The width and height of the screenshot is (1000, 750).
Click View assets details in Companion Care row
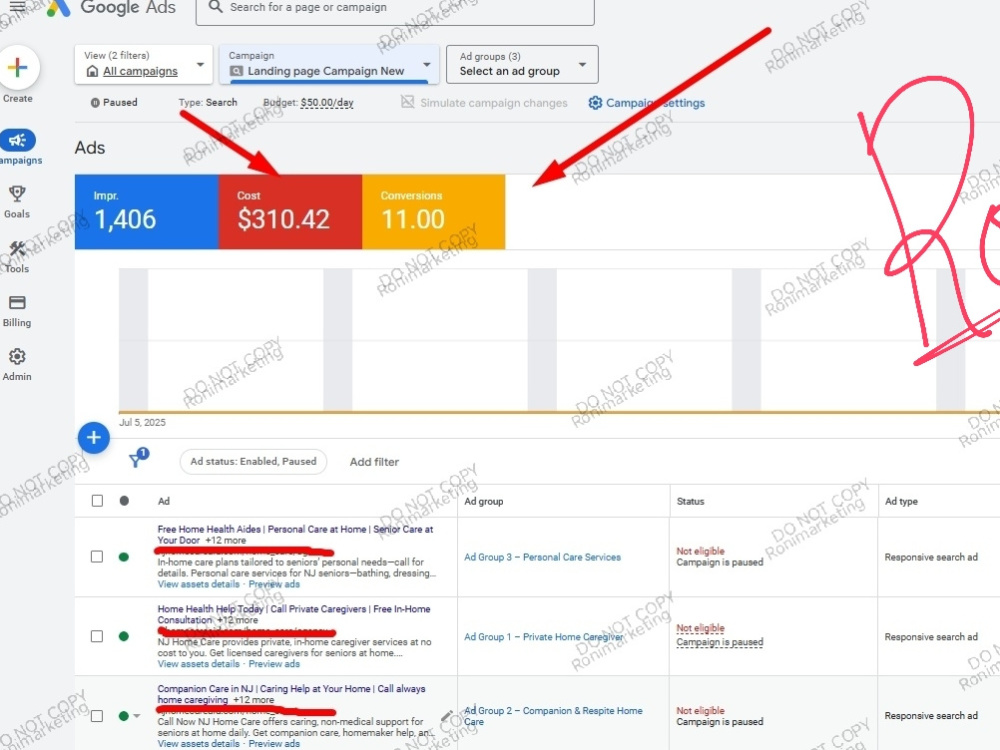point(199,744)
